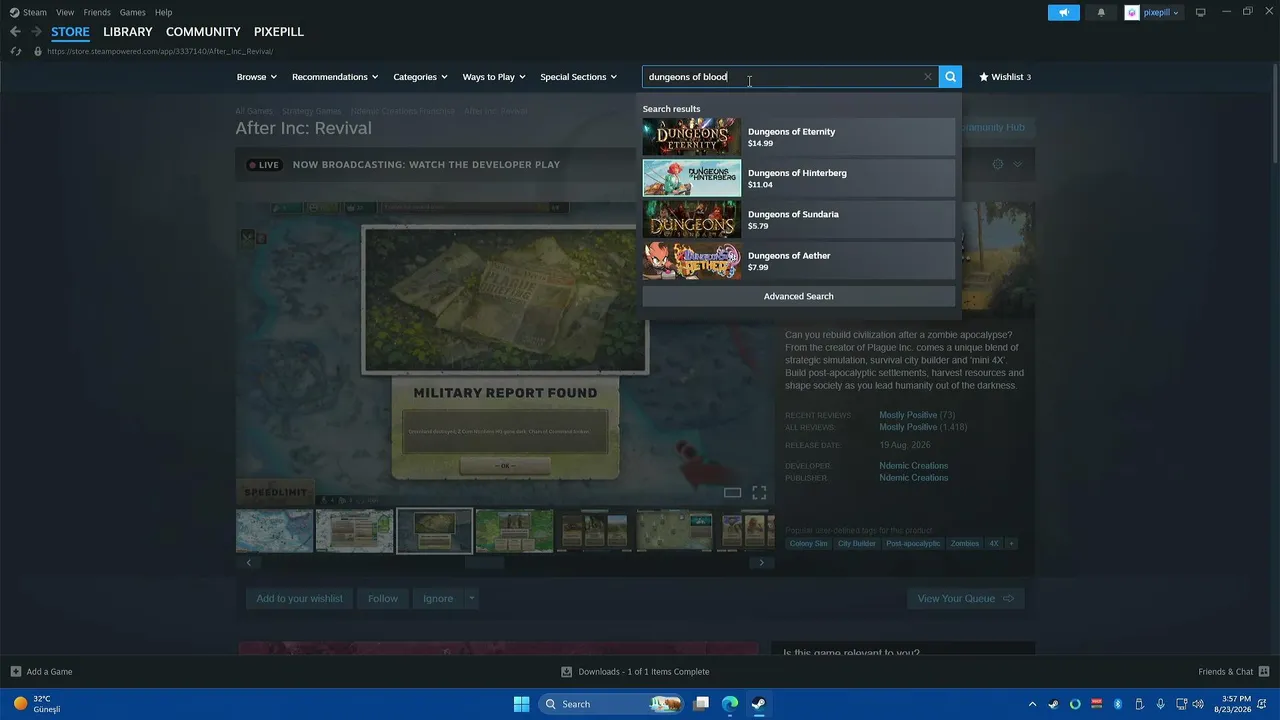This screenshot has height=720, width=1280.
Task: Click the Advanced Search button
Action: [799, 296]
